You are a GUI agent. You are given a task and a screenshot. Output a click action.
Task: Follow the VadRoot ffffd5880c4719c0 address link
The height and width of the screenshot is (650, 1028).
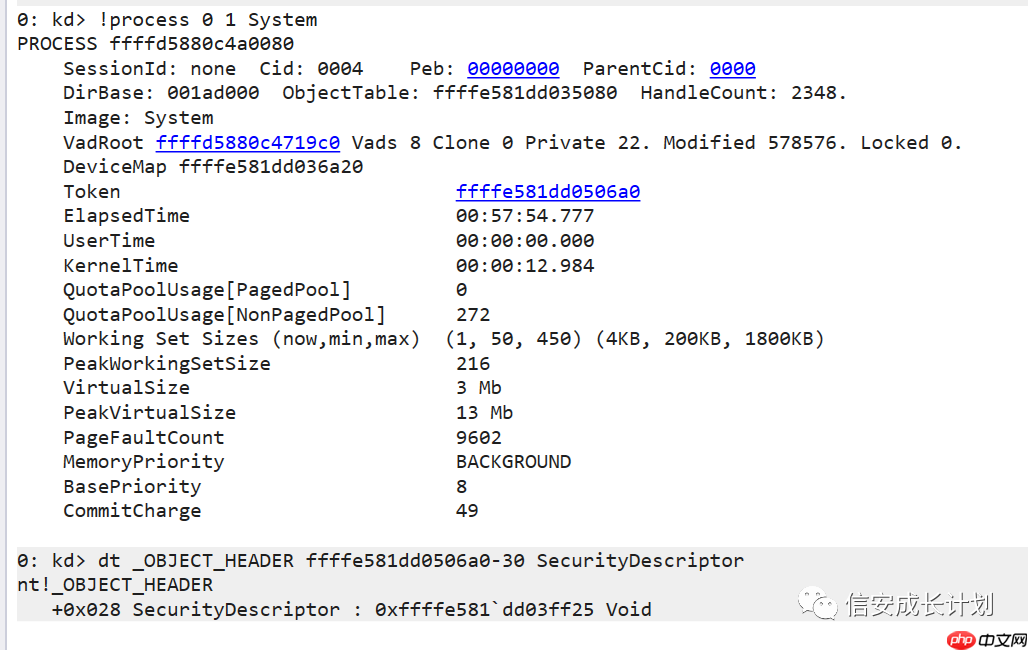[248, 143]
